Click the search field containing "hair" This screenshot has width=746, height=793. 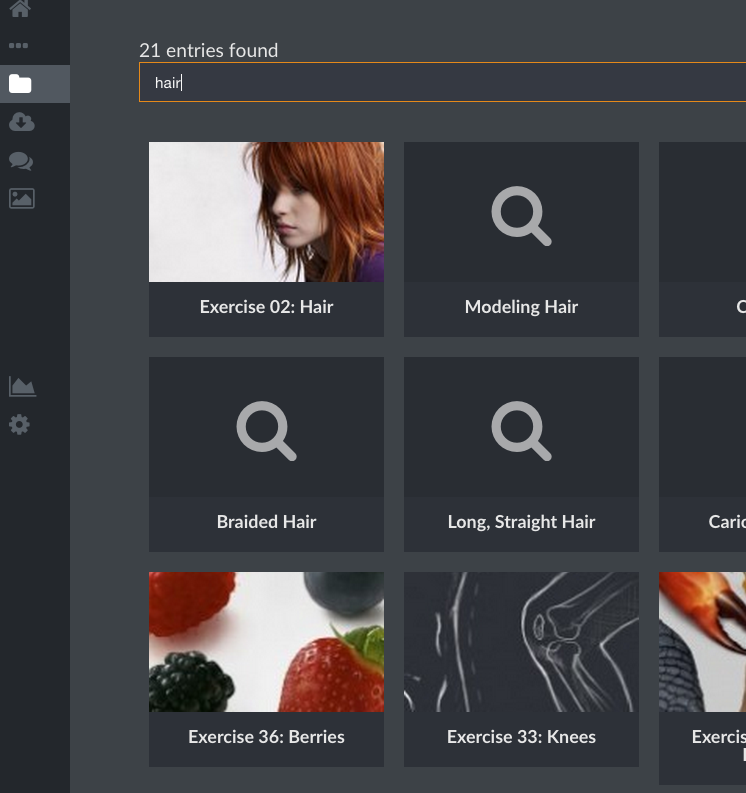[443, 82]
